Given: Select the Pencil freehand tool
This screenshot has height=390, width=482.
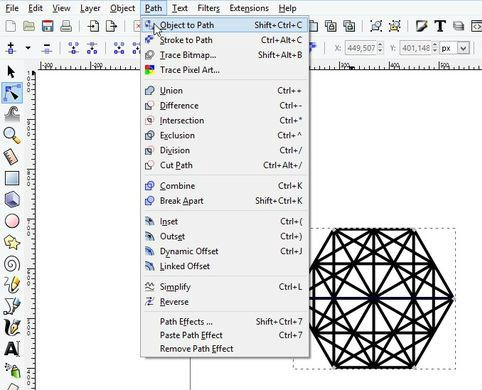Looking at the screenshot, I should pyautogui.click(x=12, y=285).
